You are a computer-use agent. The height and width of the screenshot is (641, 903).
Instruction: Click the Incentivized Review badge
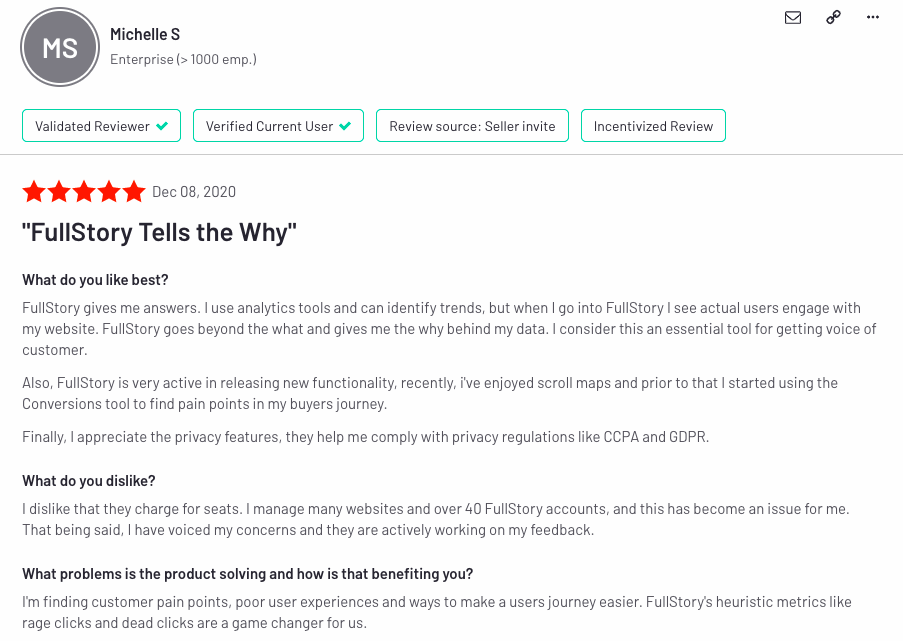tap(653, 126)
